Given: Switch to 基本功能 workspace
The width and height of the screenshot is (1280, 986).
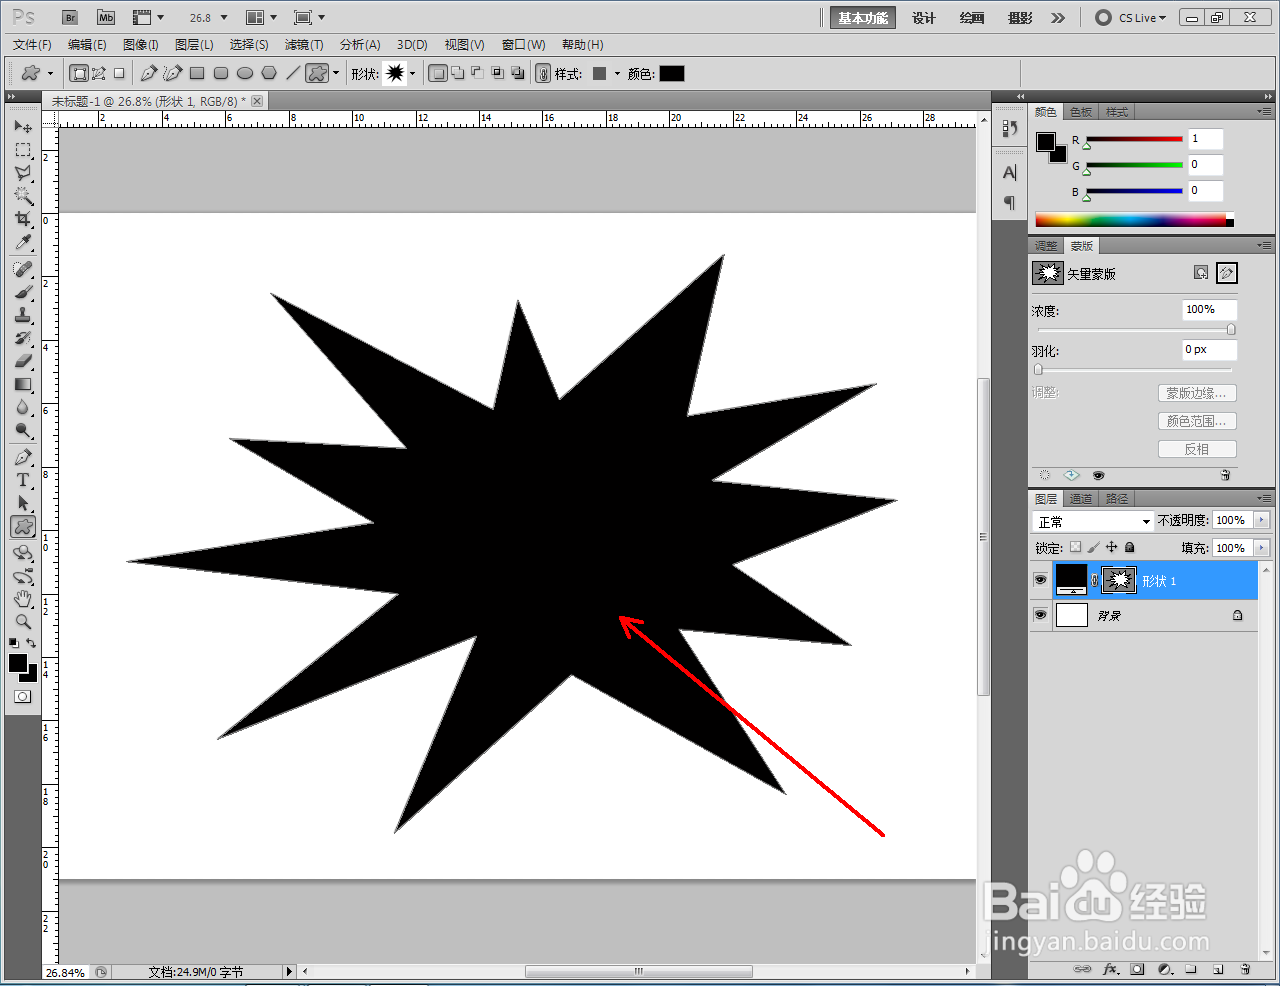Looking at the screenshot, I should click(x=863, y=18).
